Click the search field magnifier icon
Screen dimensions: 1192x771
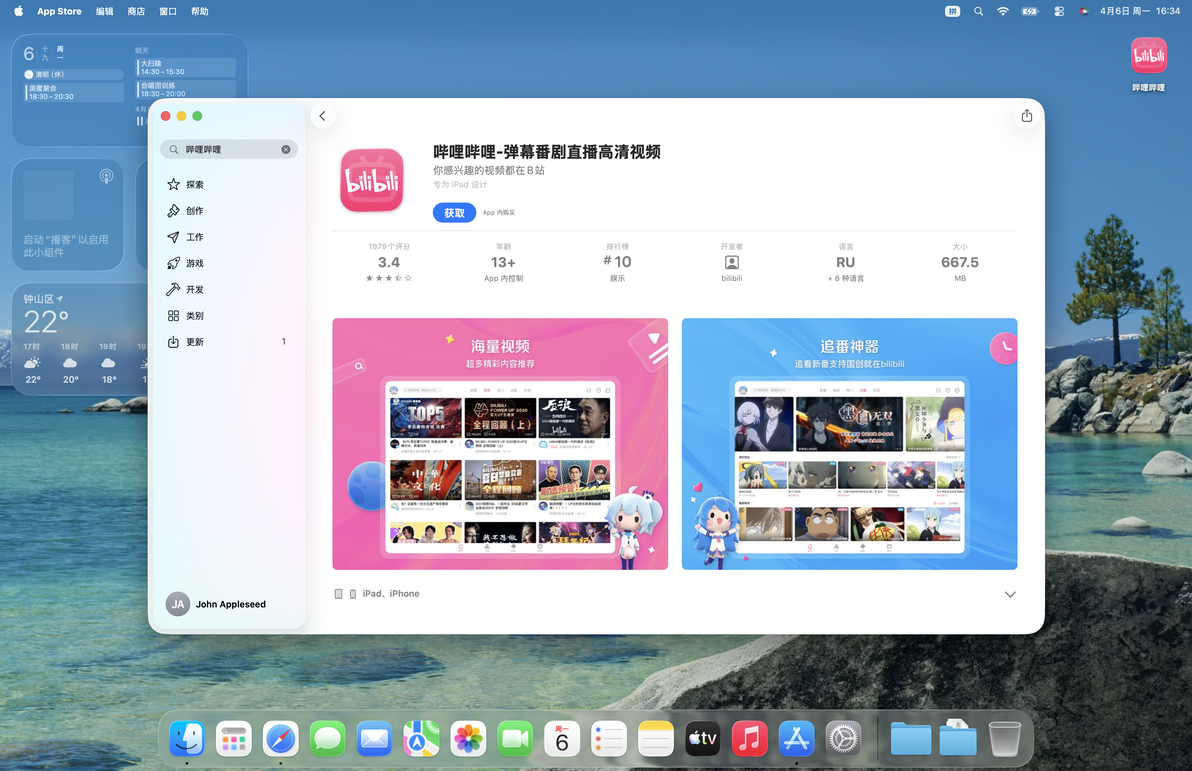click(173, 149)
